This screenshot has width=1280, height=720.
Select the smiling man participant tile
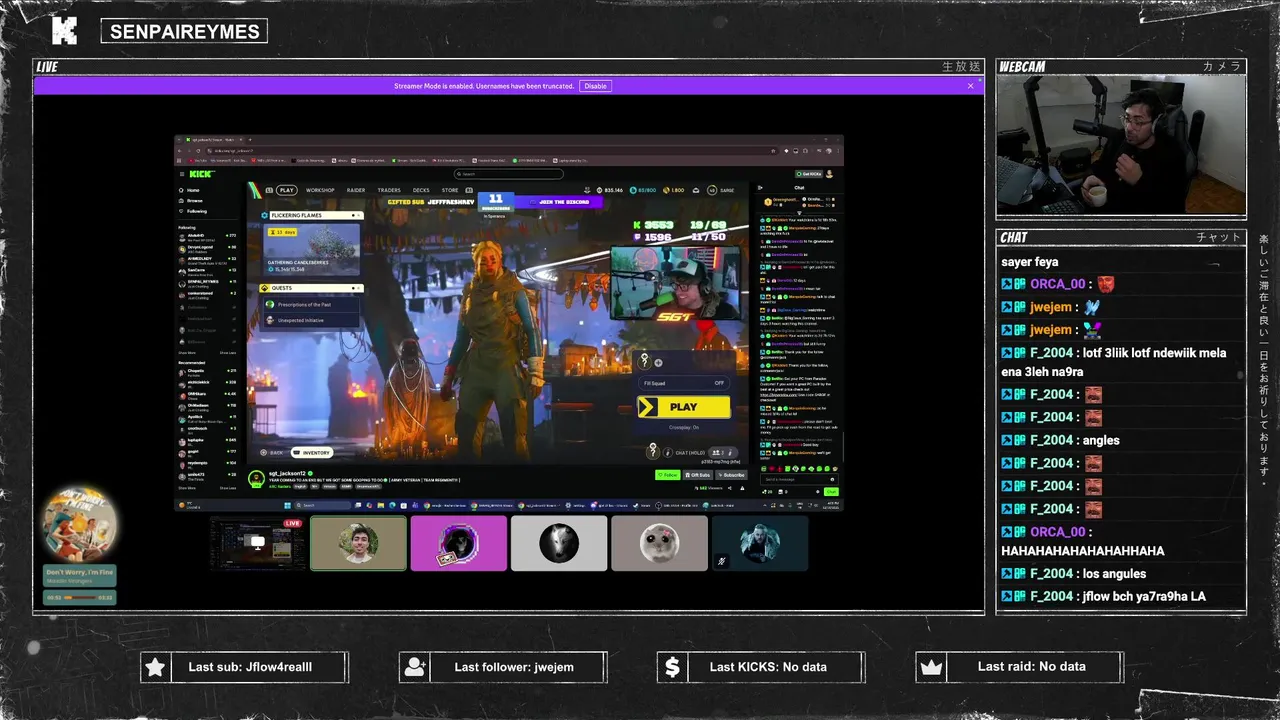pyautogui.click(x=358, y=543)
